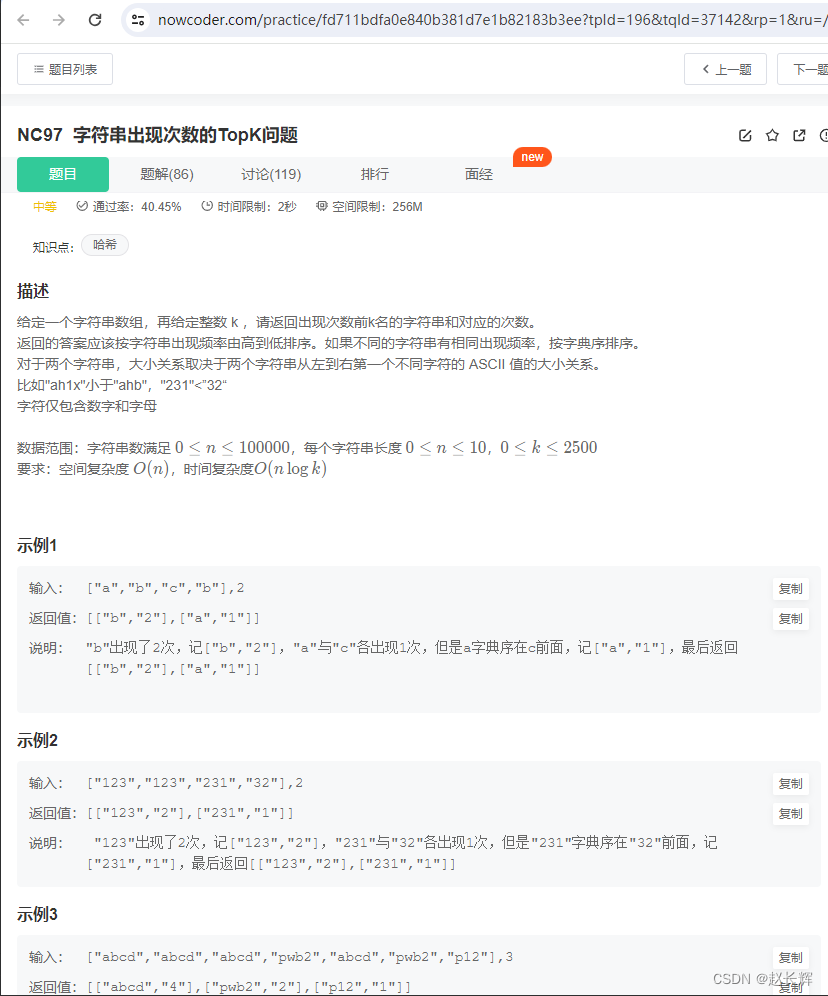This screenshot has height=996, width=828.
Task: Open the 题目列表 problem list
Action: (64, 69)
